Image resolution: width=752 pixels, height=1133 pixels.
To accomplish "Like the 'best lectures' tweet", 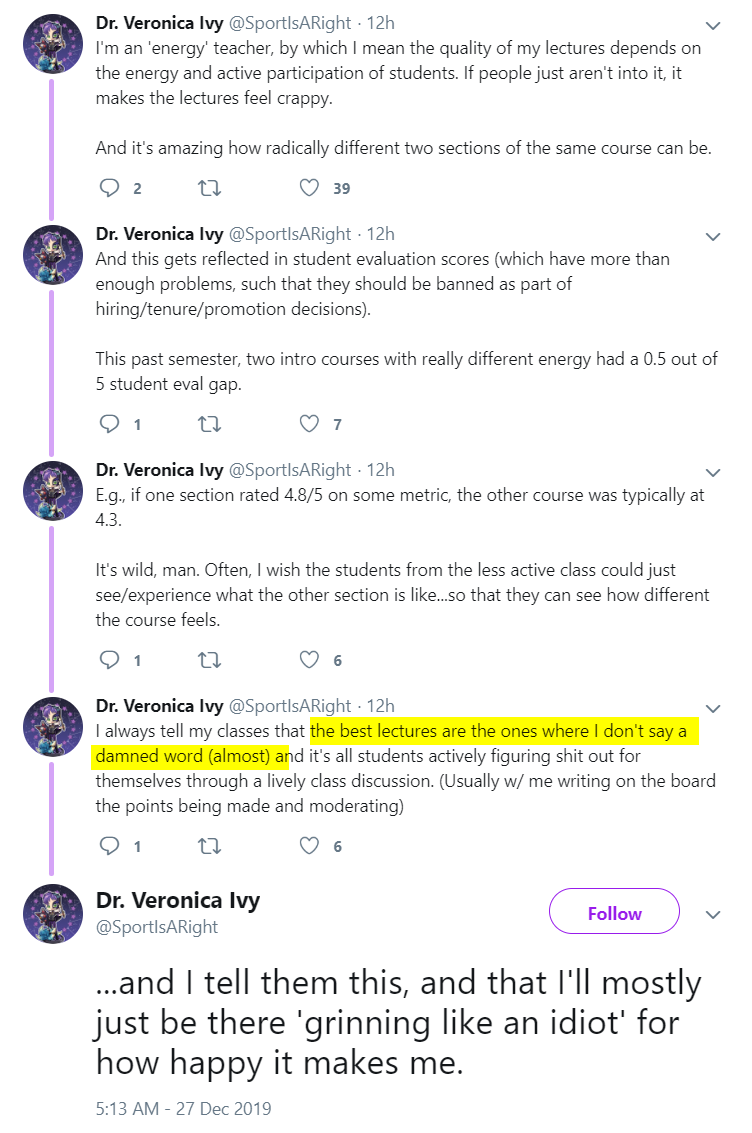I will coord(310,846).
